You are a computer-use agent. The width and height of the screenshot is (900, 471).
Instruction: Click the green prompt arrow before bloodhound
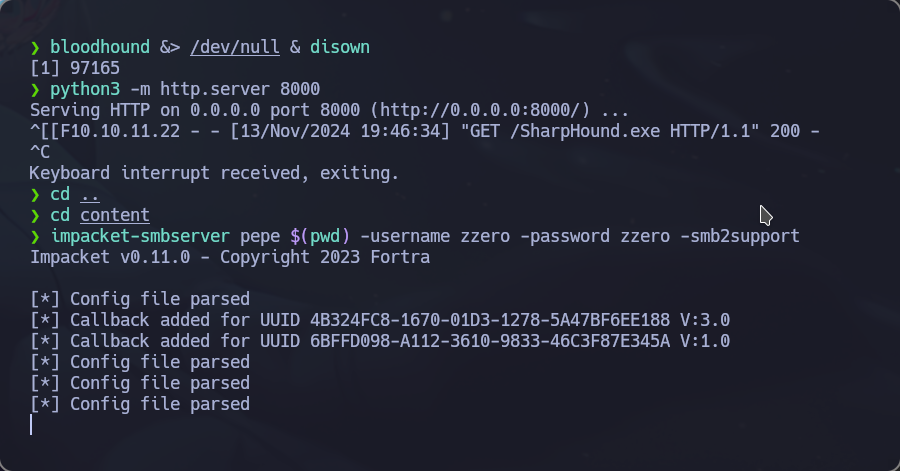point(35,47)
